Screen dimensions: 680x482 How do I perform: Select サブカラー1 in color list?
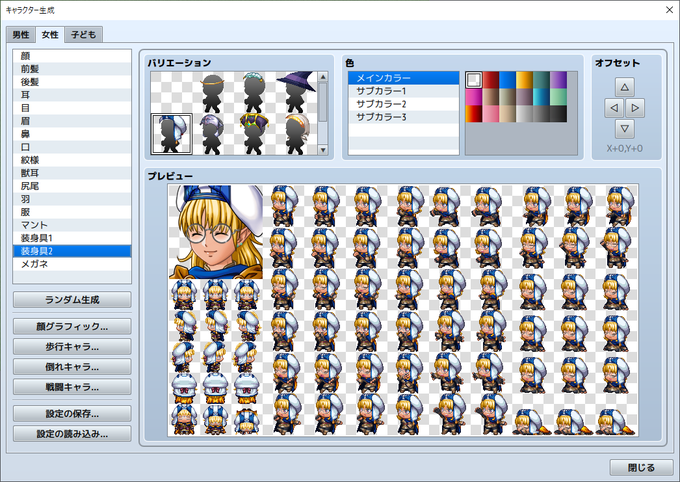point(403,91)
